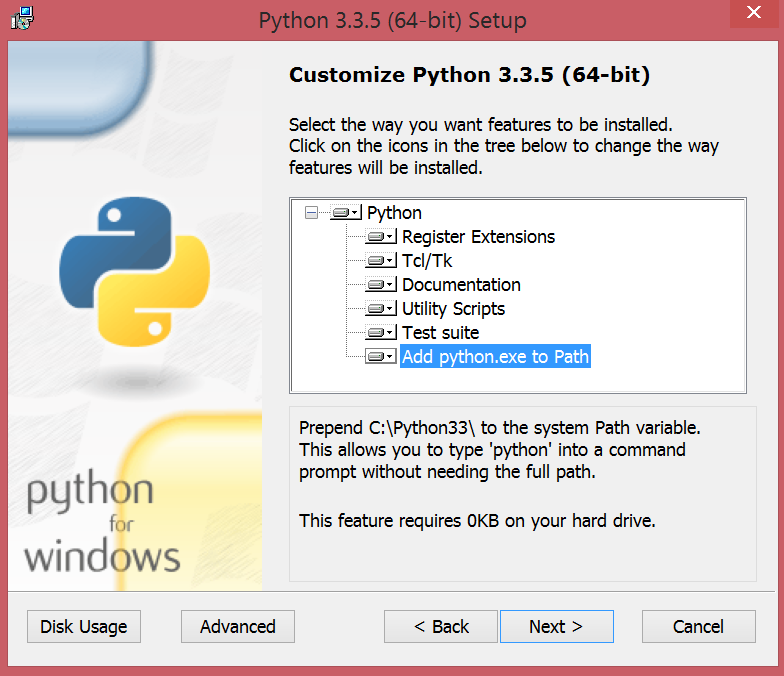Viewport: 784px width, 676px height.
Task: Go back with the Back button
Action: (441, 627)
